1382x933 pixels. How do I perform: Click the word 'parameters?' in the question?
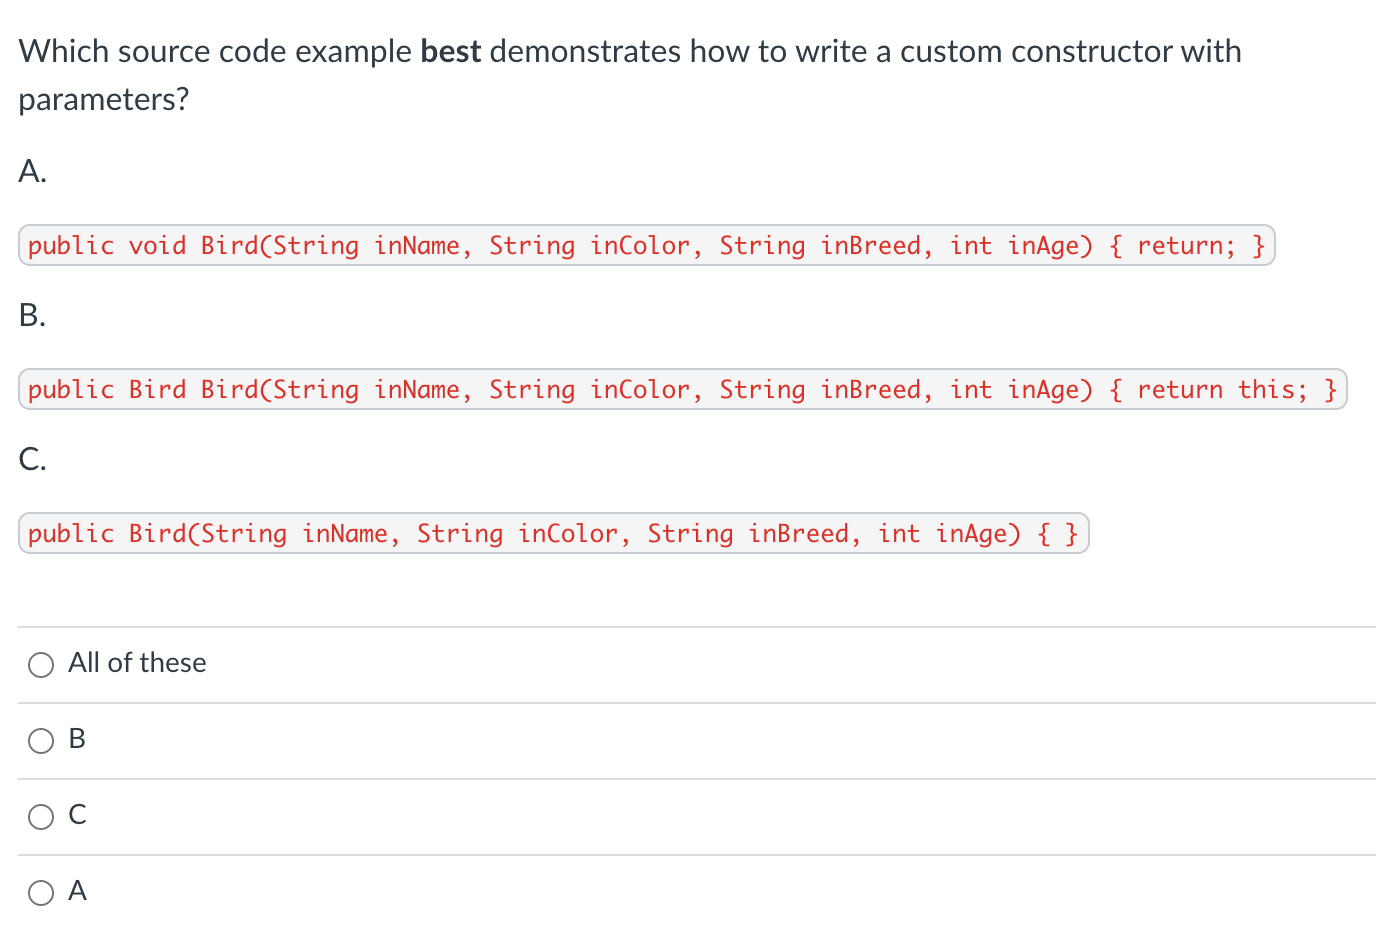[104, 100]
